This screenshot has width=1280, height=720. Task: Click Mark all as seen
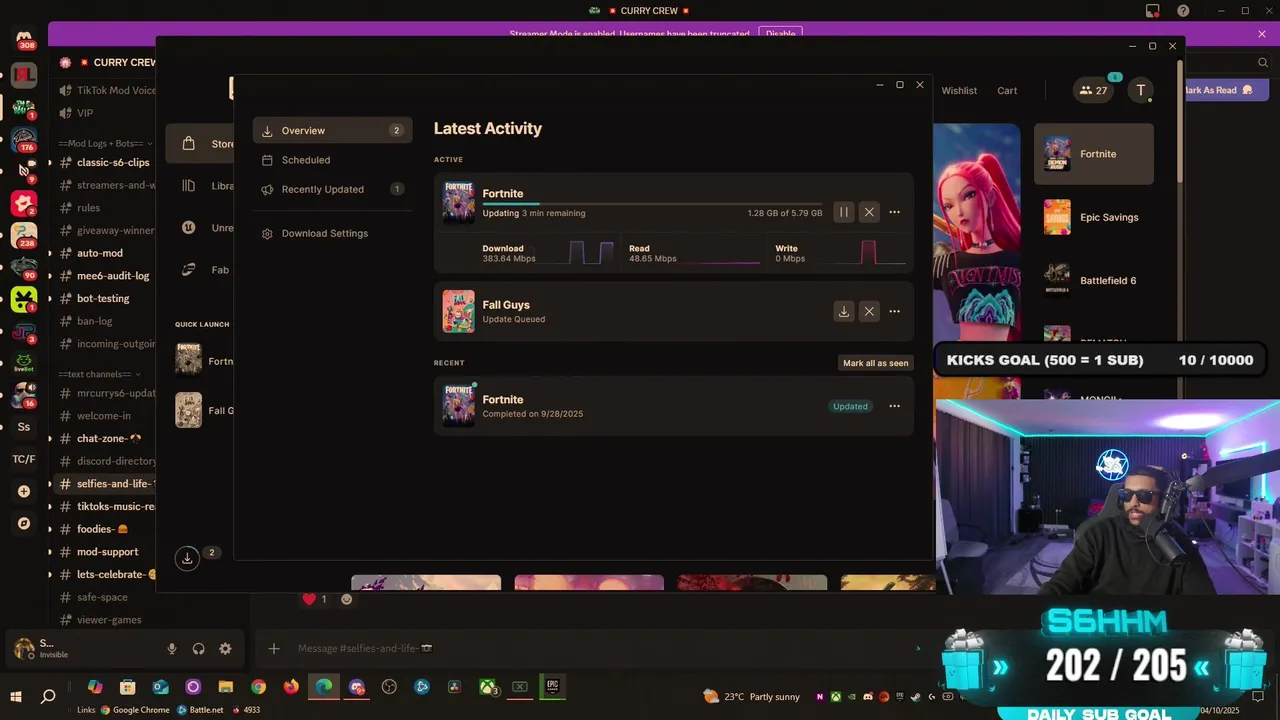(x=875, y=363)
